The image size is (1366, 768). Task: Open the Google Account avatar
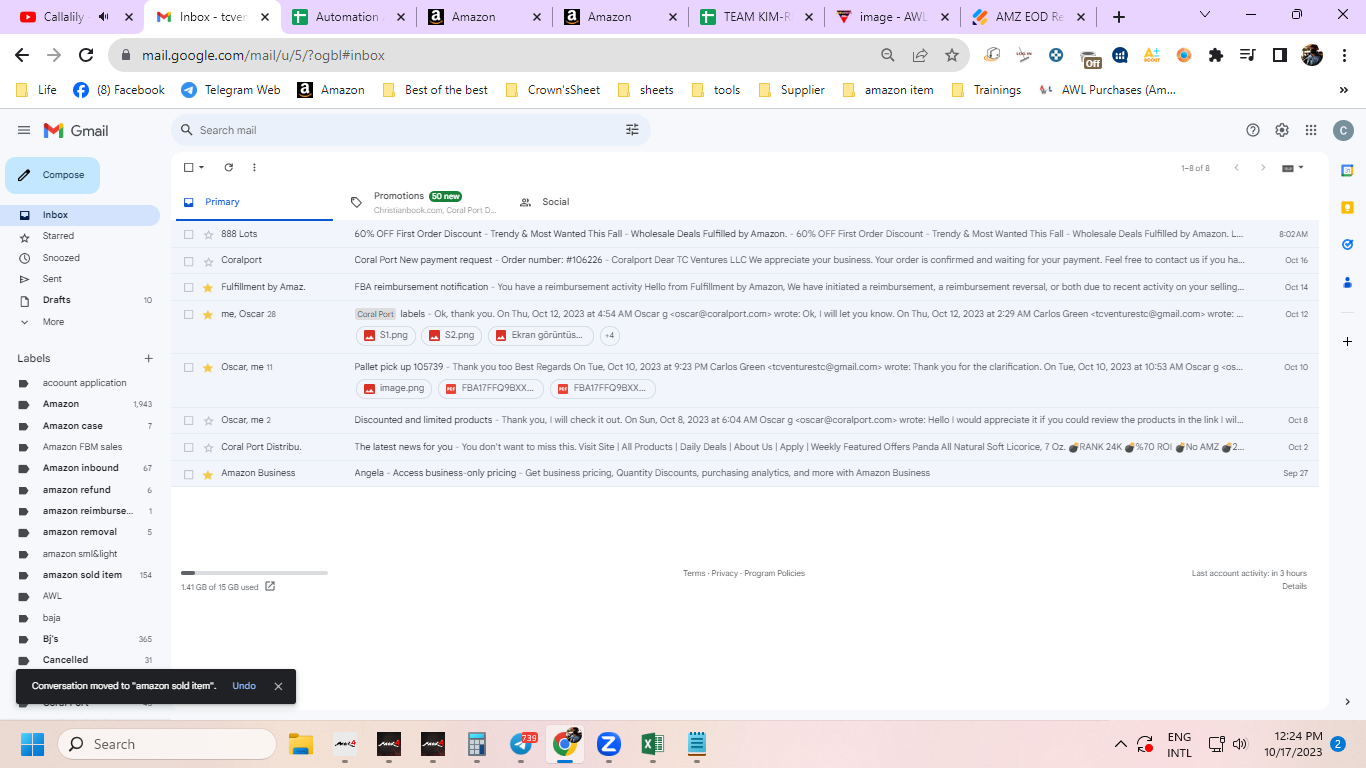pos(1343,130)
